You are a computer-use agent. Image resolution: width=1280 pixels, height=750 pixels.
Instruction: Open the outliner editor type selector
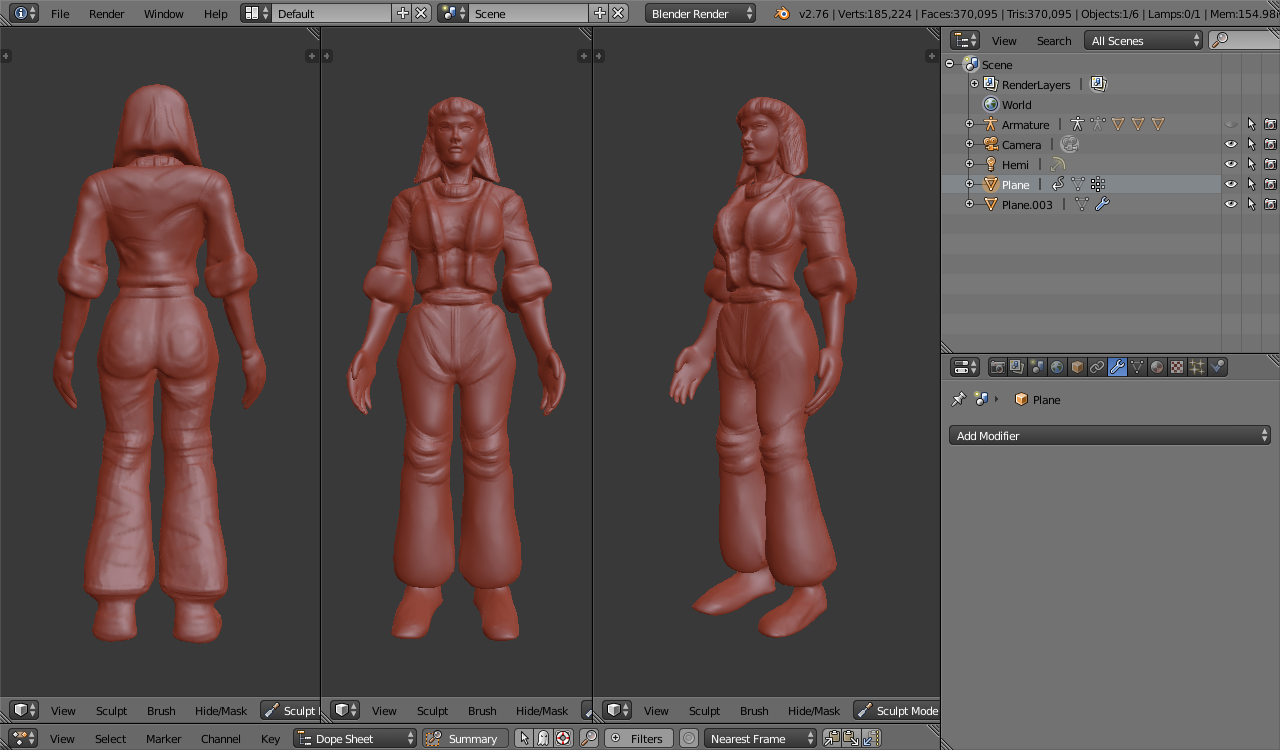[x=965, y=40]
